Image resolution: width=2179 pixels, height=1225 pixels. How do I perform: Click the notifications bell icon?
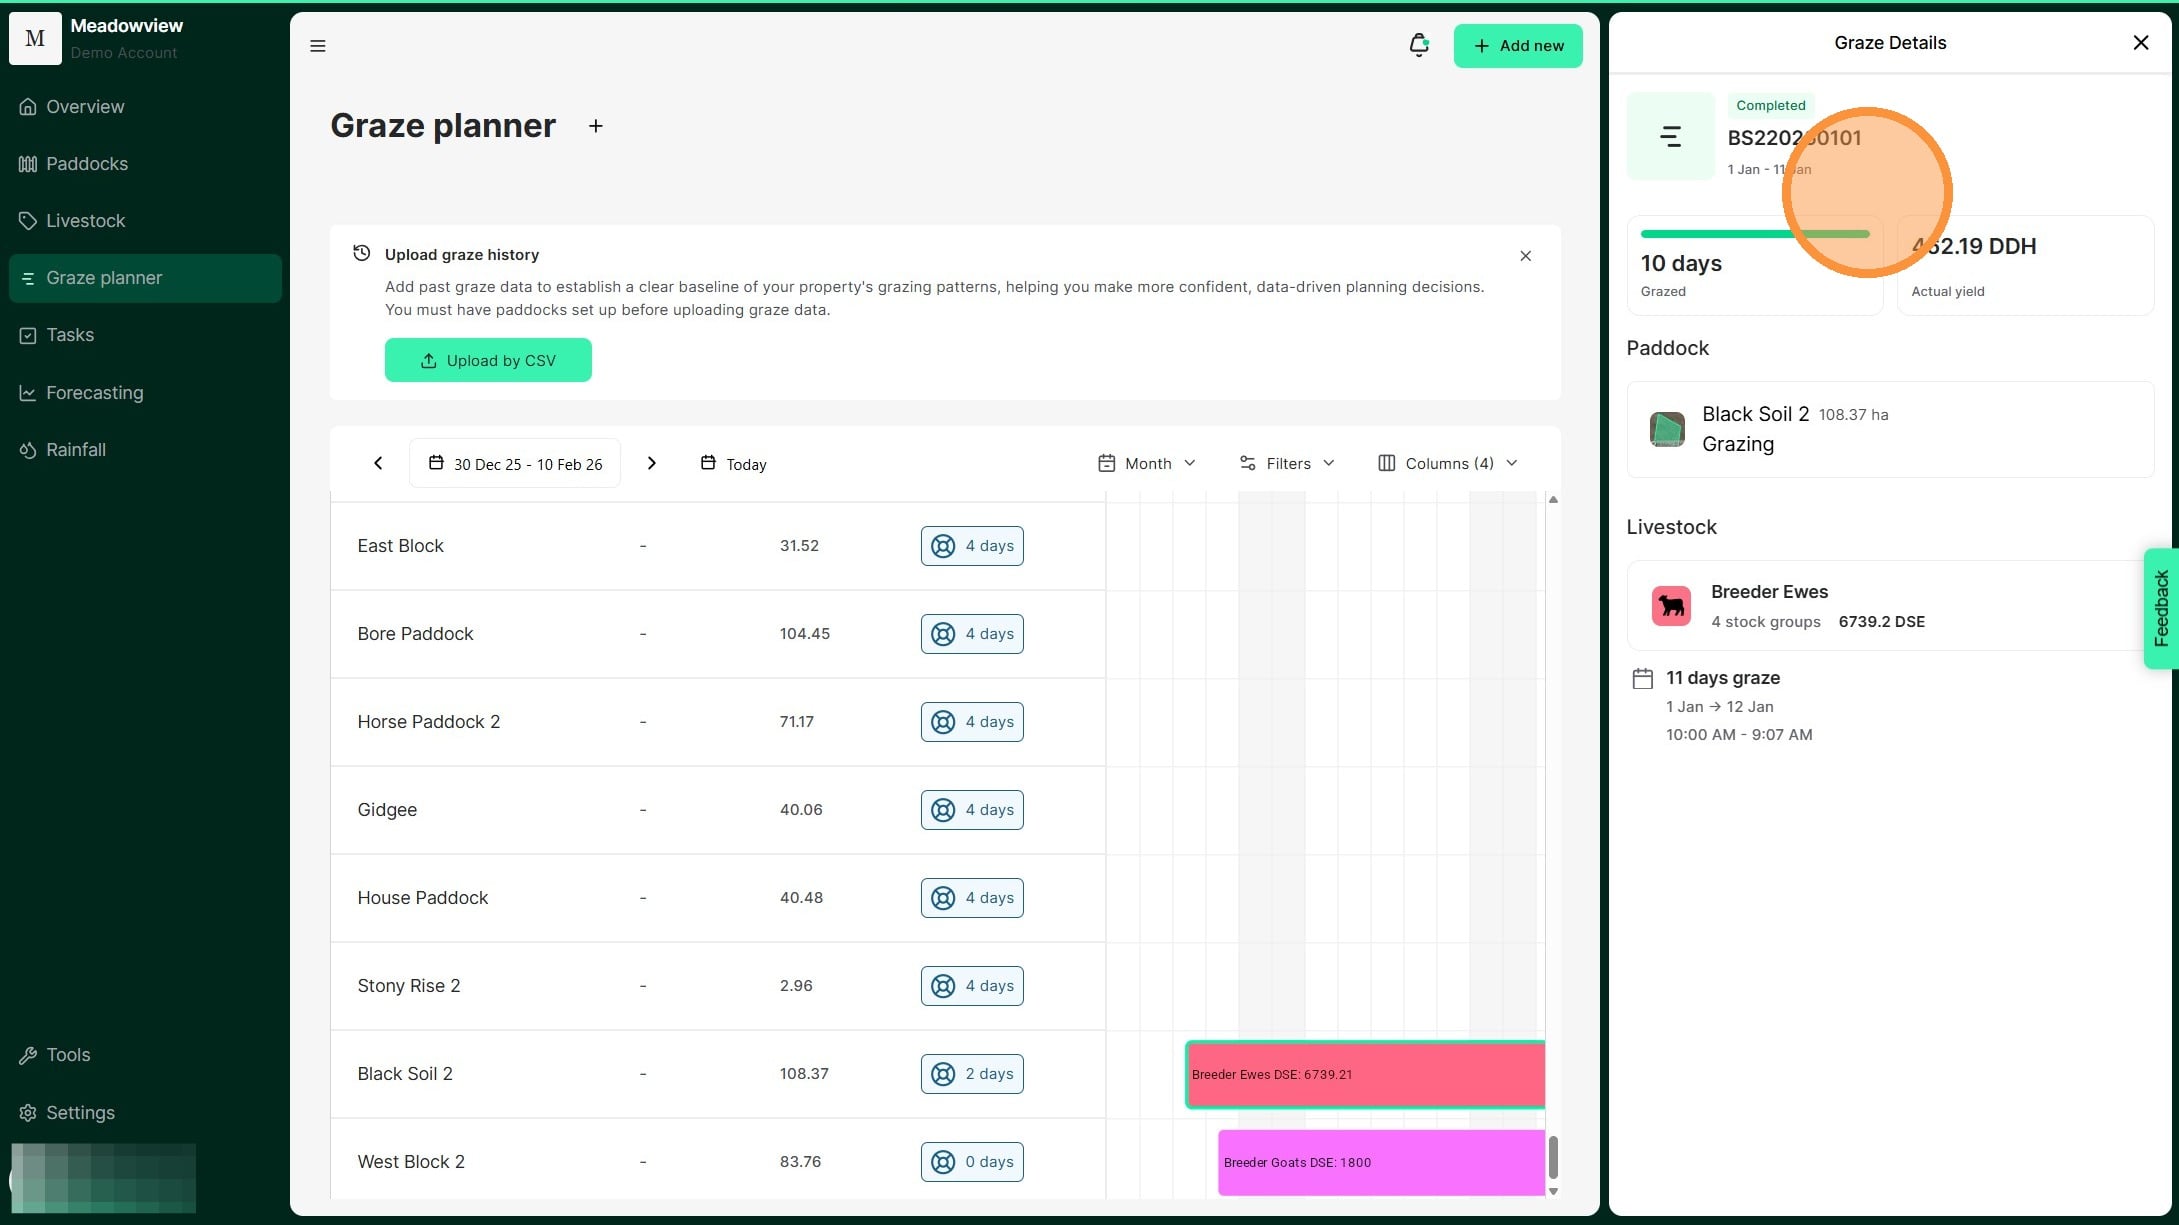pos(1418,45)
